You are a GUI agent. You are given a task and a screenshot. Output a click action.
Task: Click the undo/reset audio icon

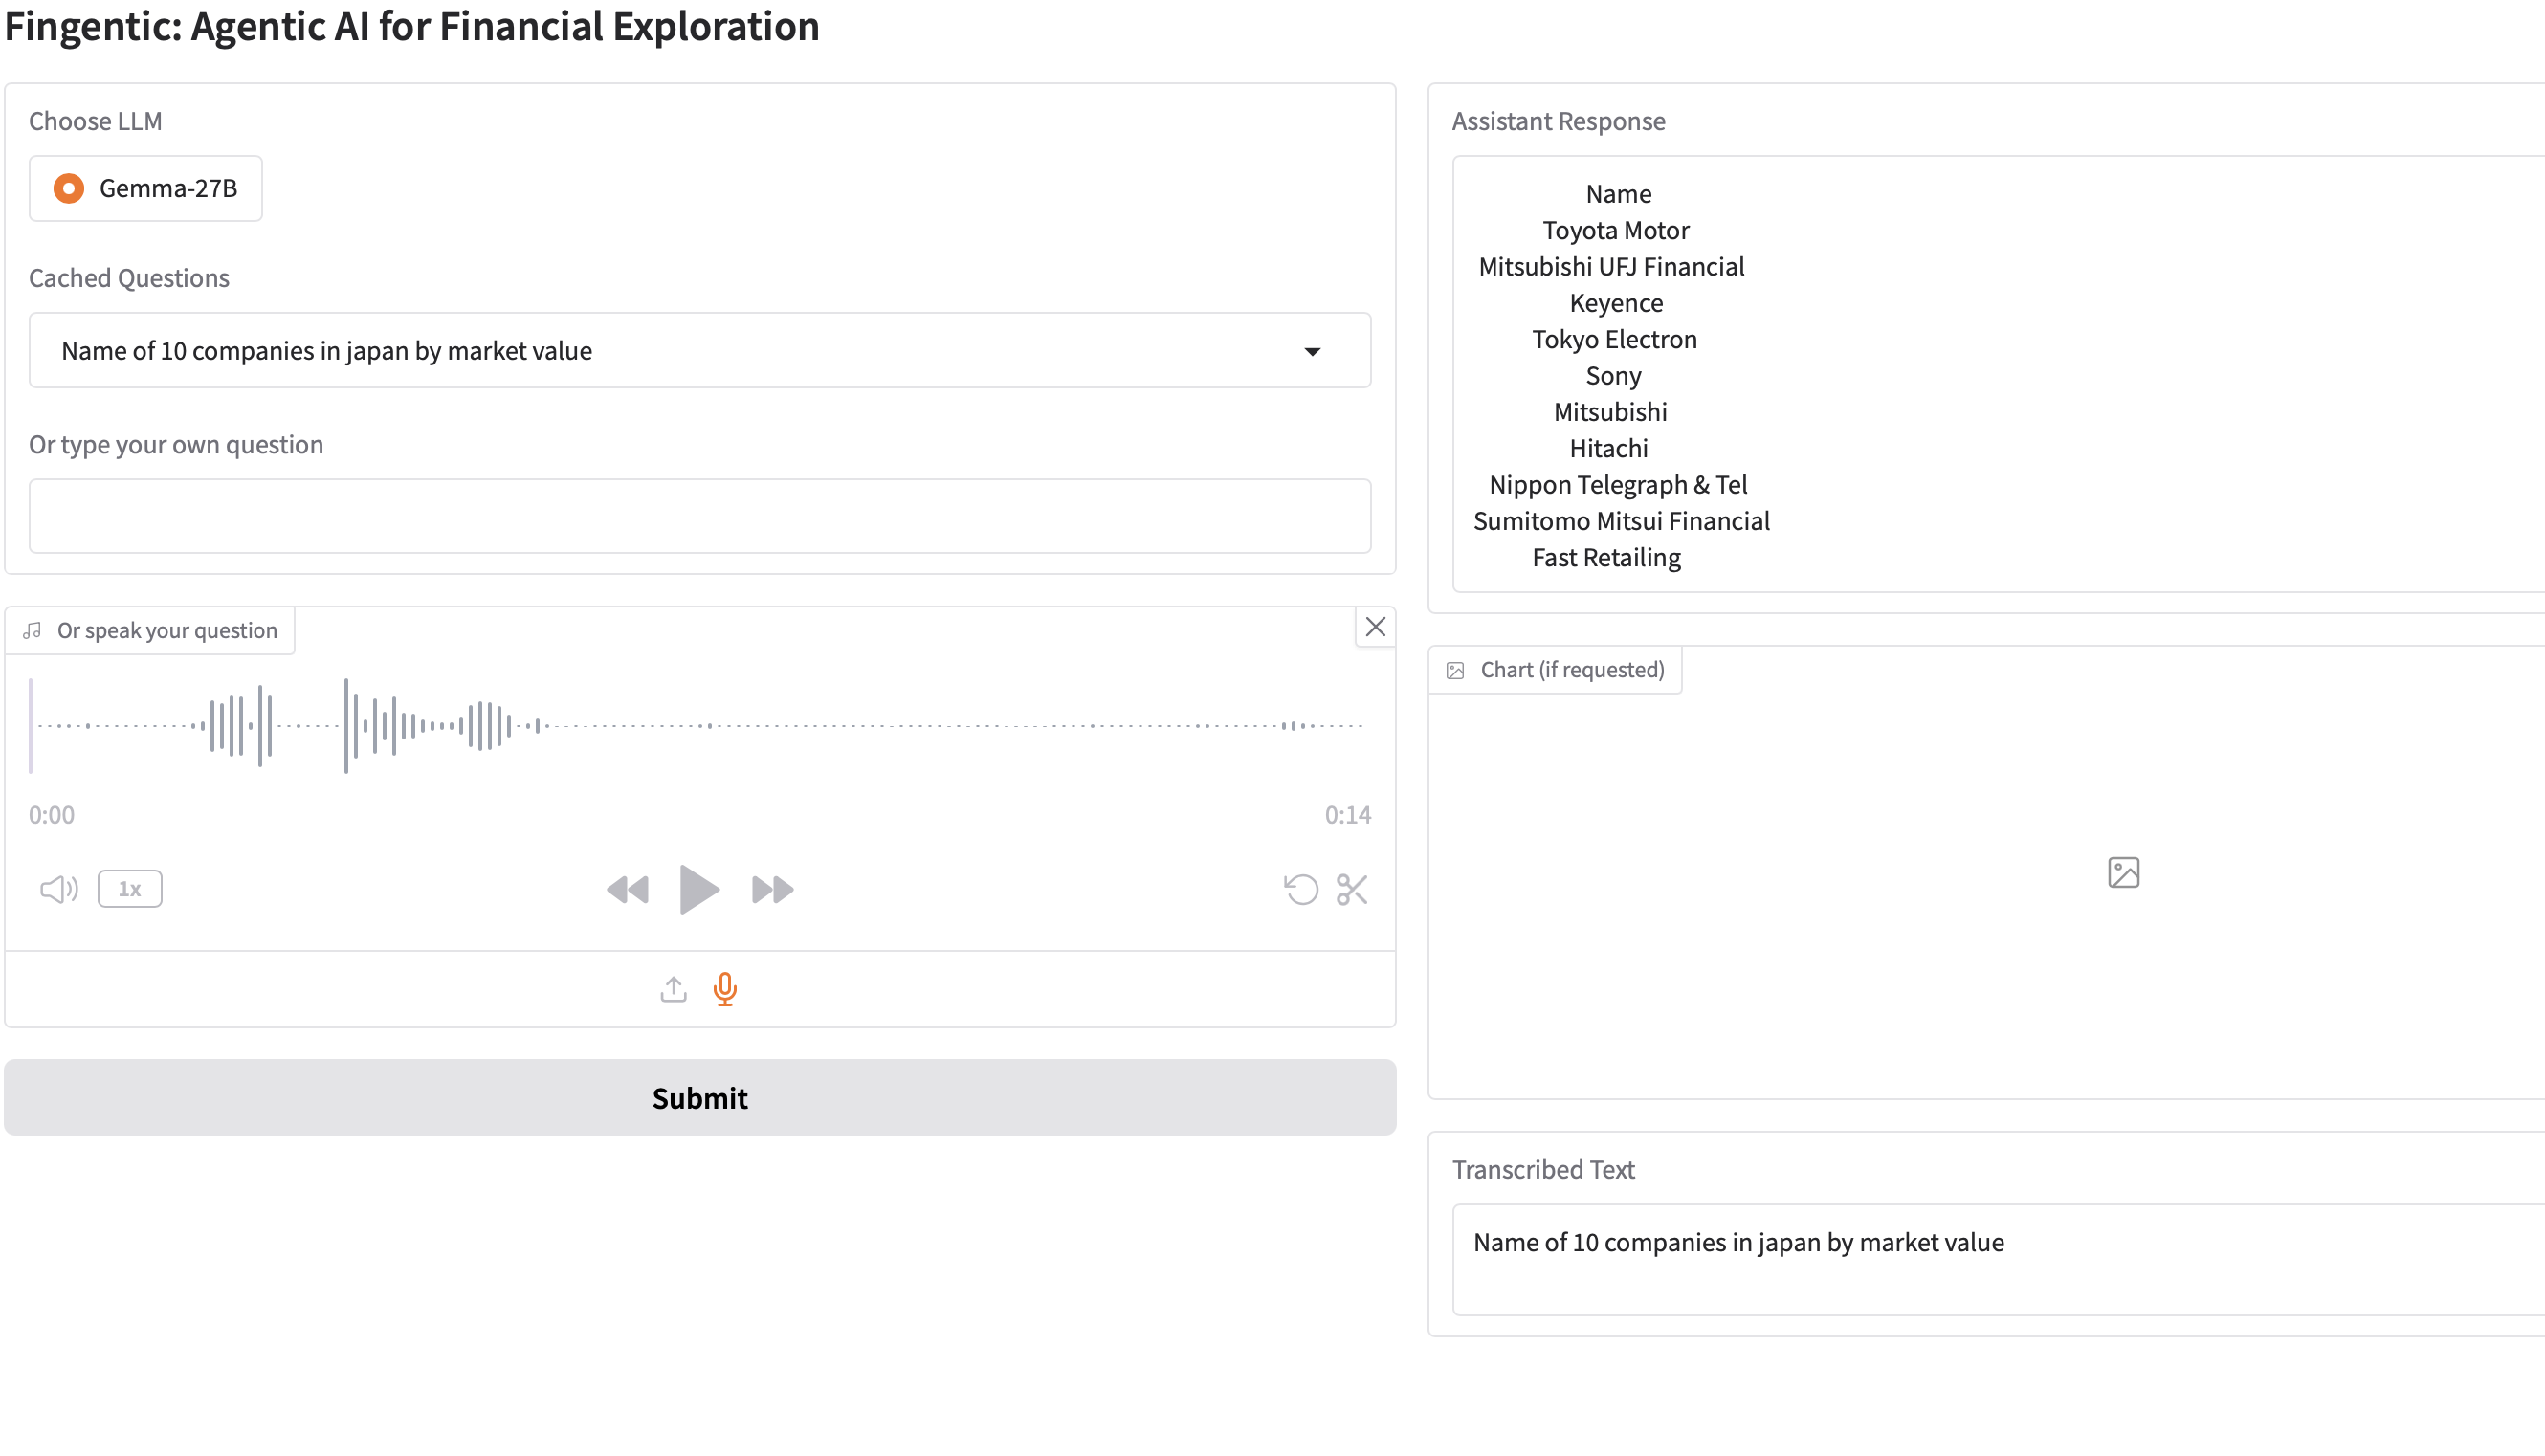point(1300,889)
